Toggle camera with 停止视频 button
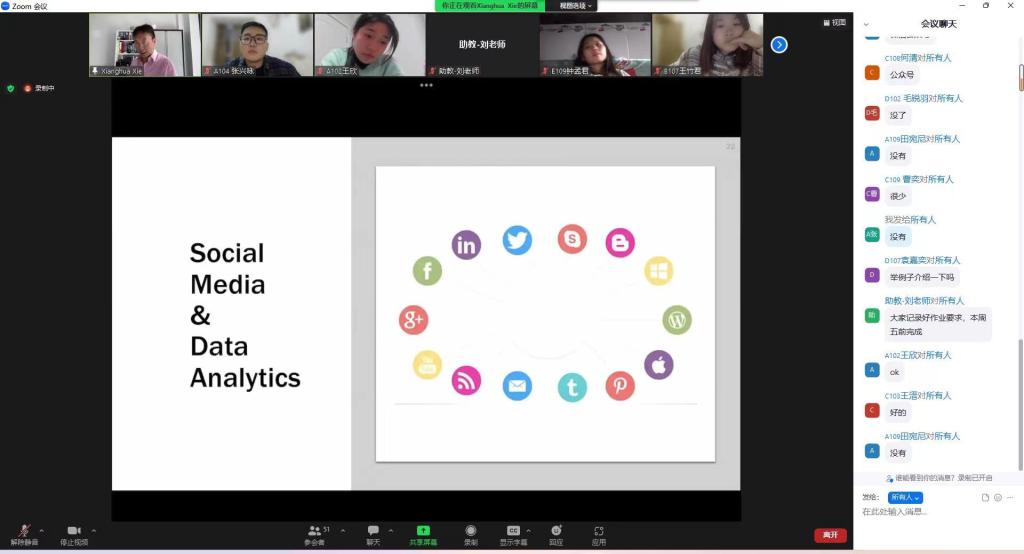 (73, 530)
